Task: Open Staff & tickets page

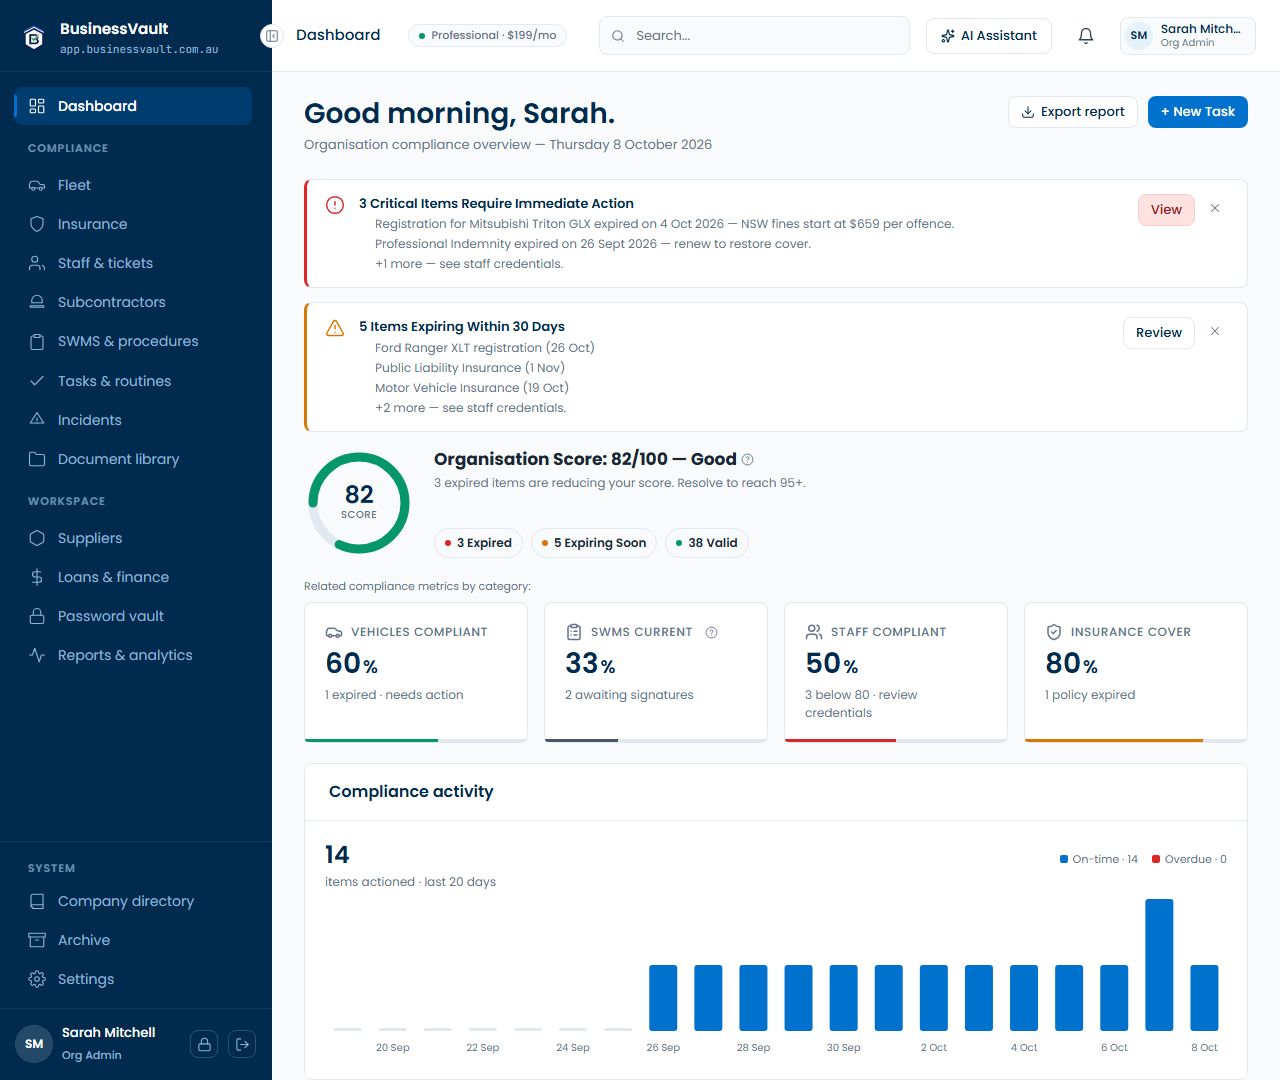Action: 133,263
